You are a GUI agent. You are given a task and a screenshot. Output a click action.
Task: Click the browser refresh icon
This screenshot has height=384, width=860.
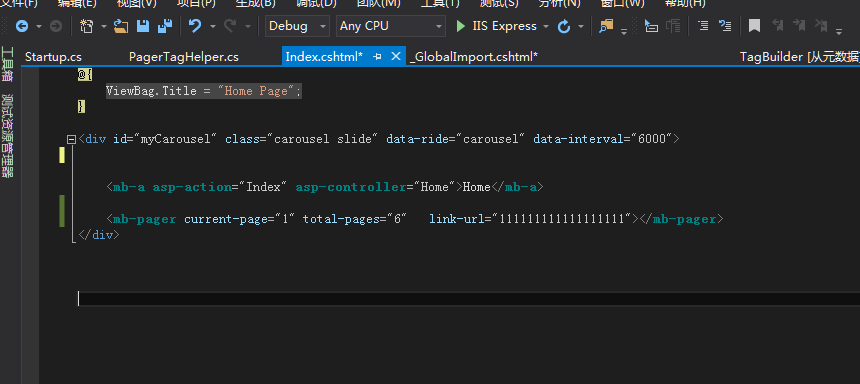click(x=564, y=26)
